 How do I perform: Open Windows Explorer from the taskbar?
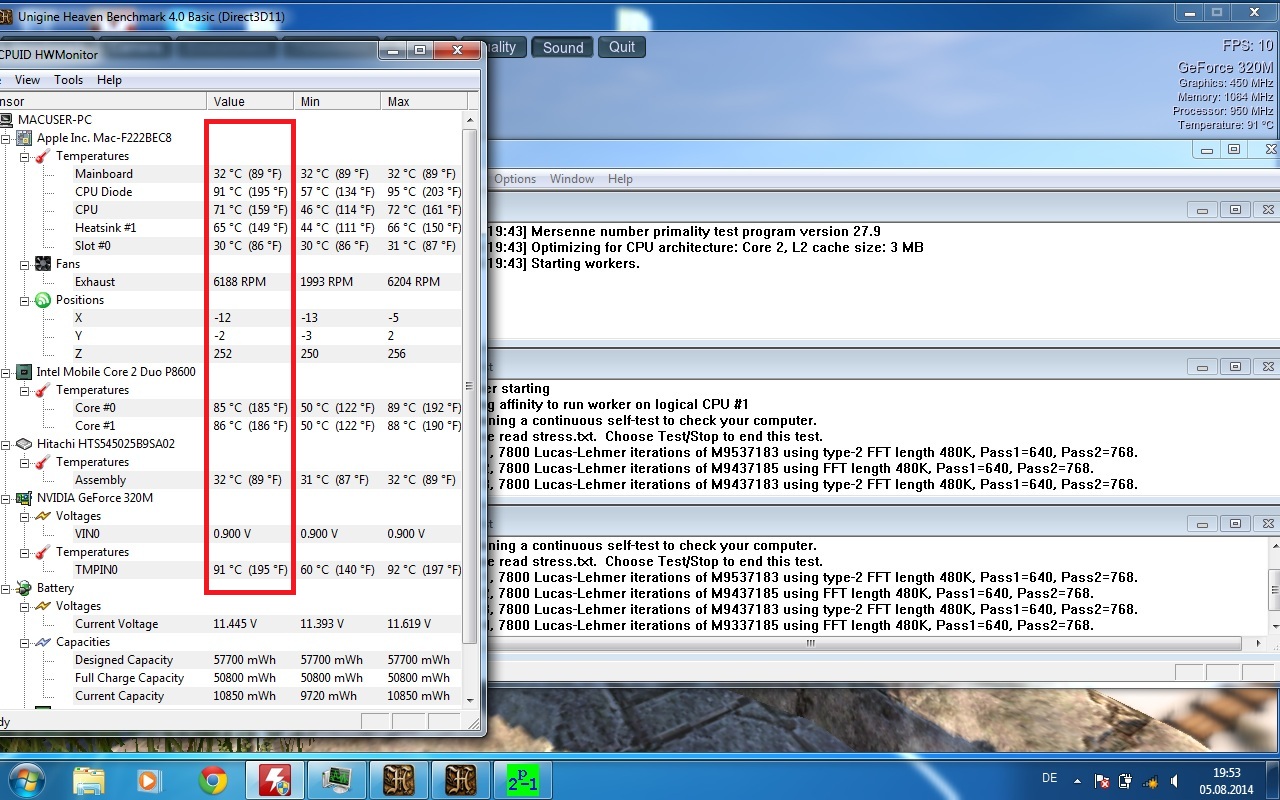pyautogui.click(x=89, y=780)
